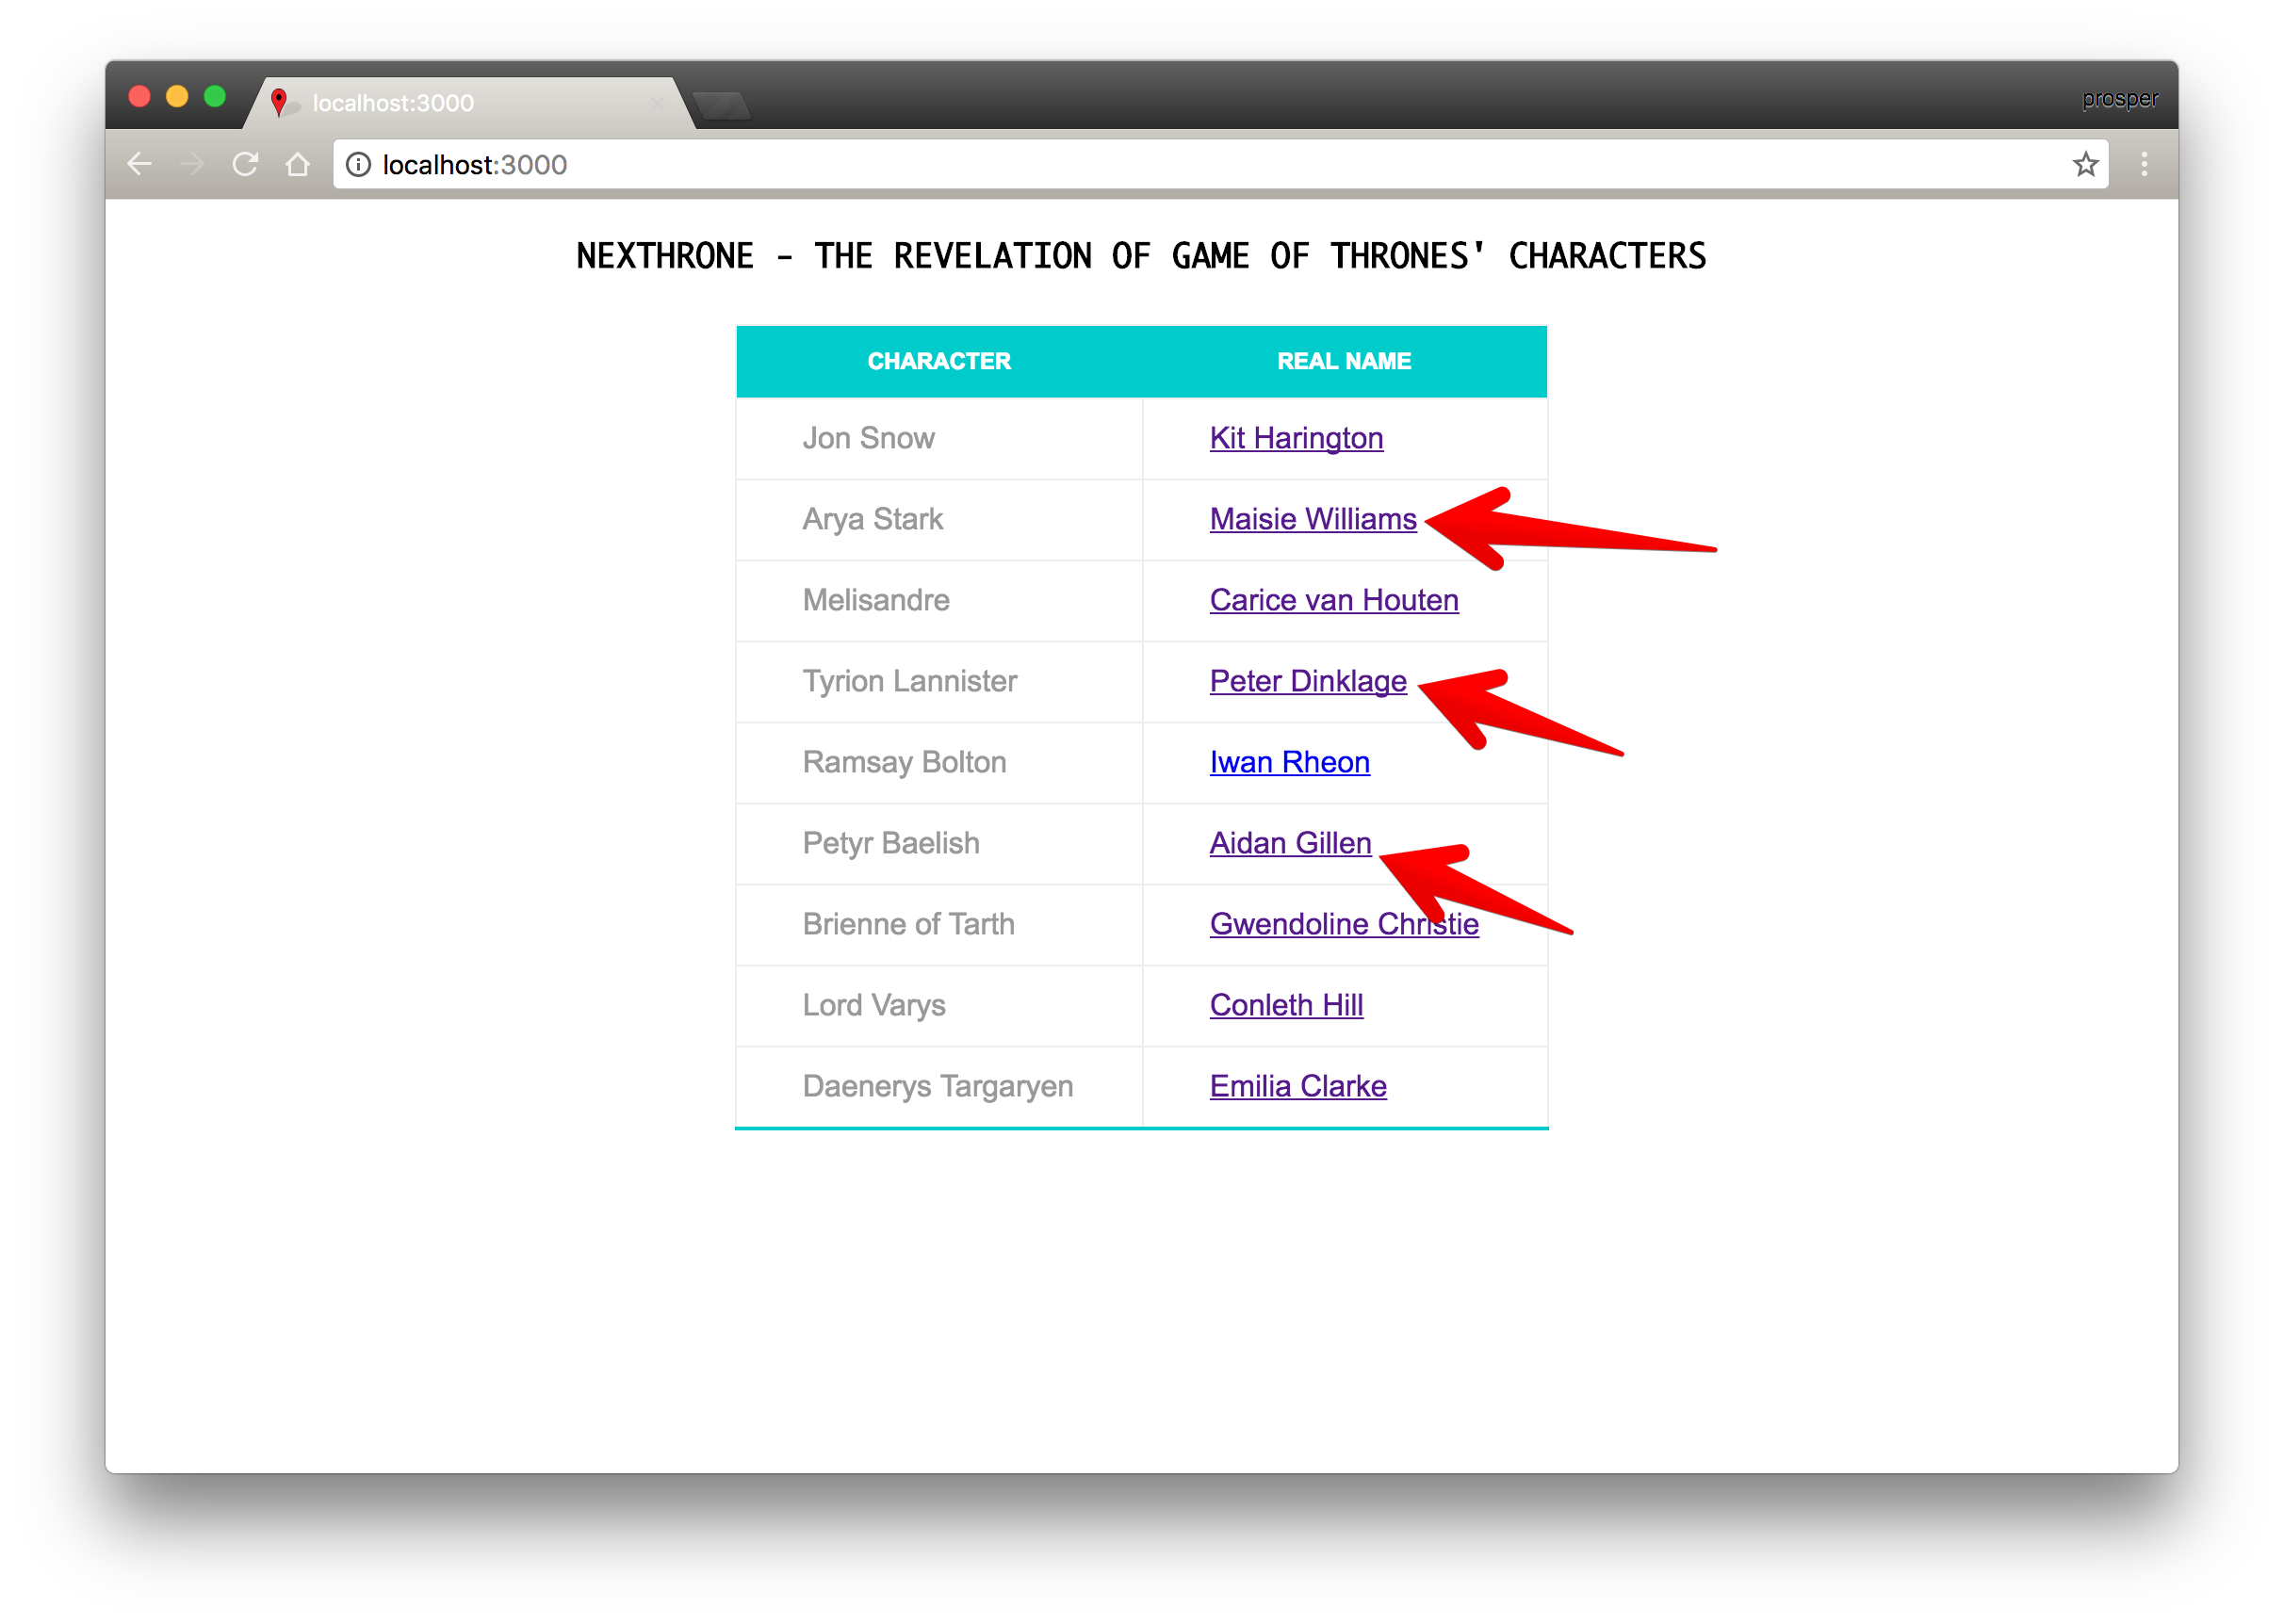The width and height of the screenshot is (2284, 1624).
Task: Click the forward navigation arrow
Action: point(192,164)
